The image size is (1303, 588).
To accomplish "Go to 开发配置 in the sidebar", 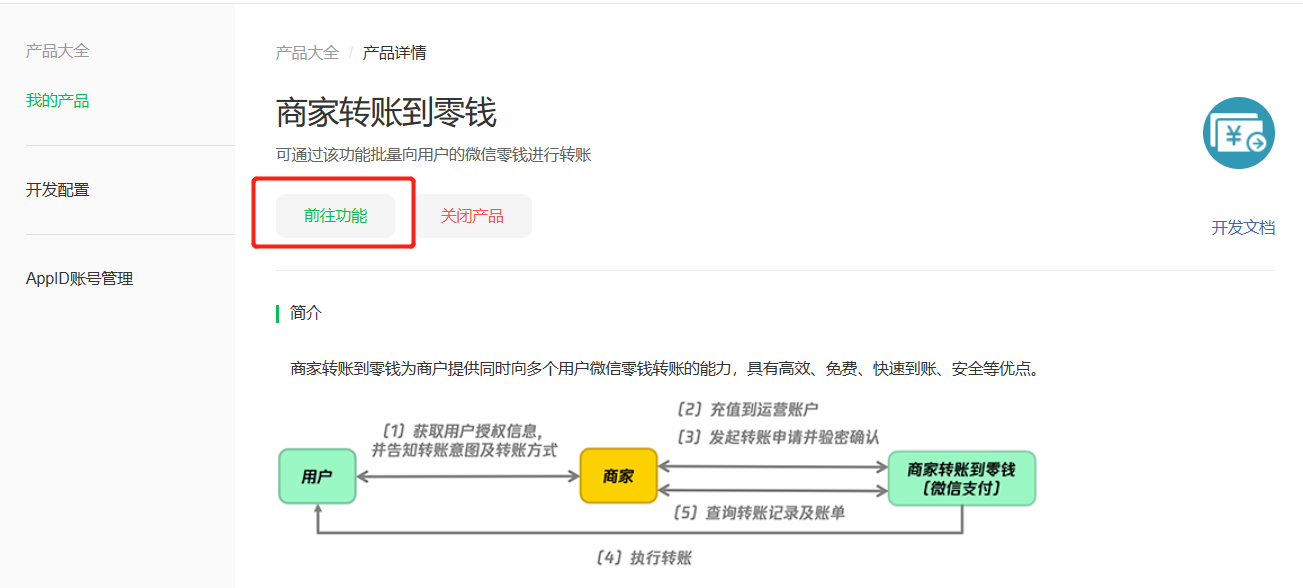I will coord(58,190).
